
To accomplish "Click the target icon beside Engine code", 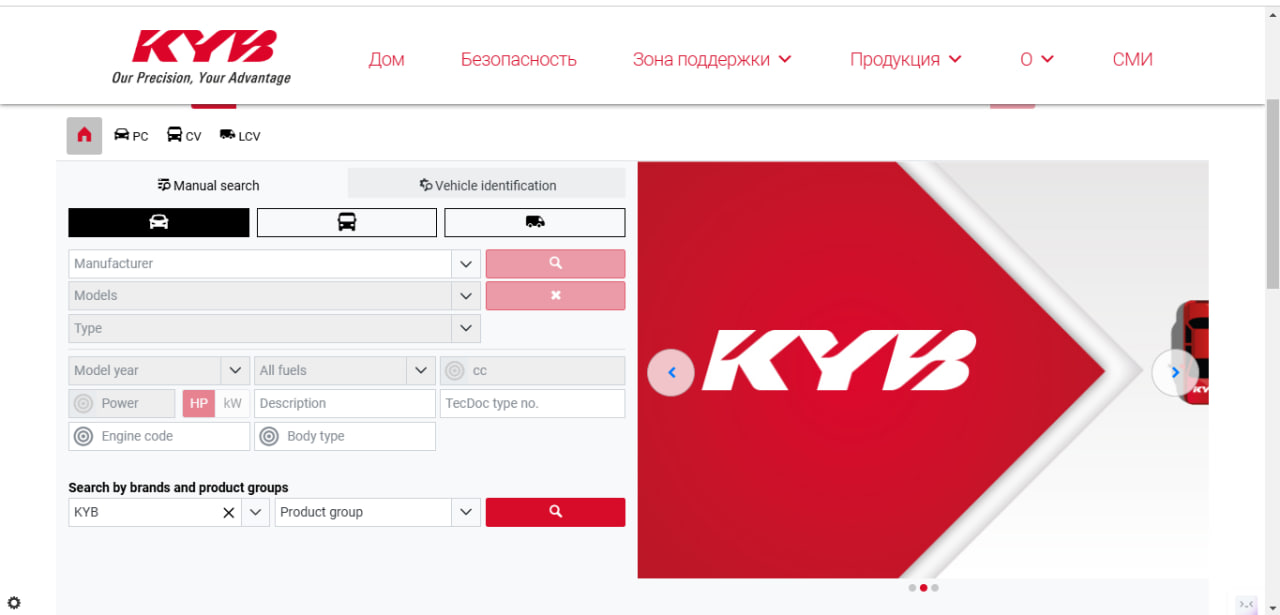I will coord(83,436).
